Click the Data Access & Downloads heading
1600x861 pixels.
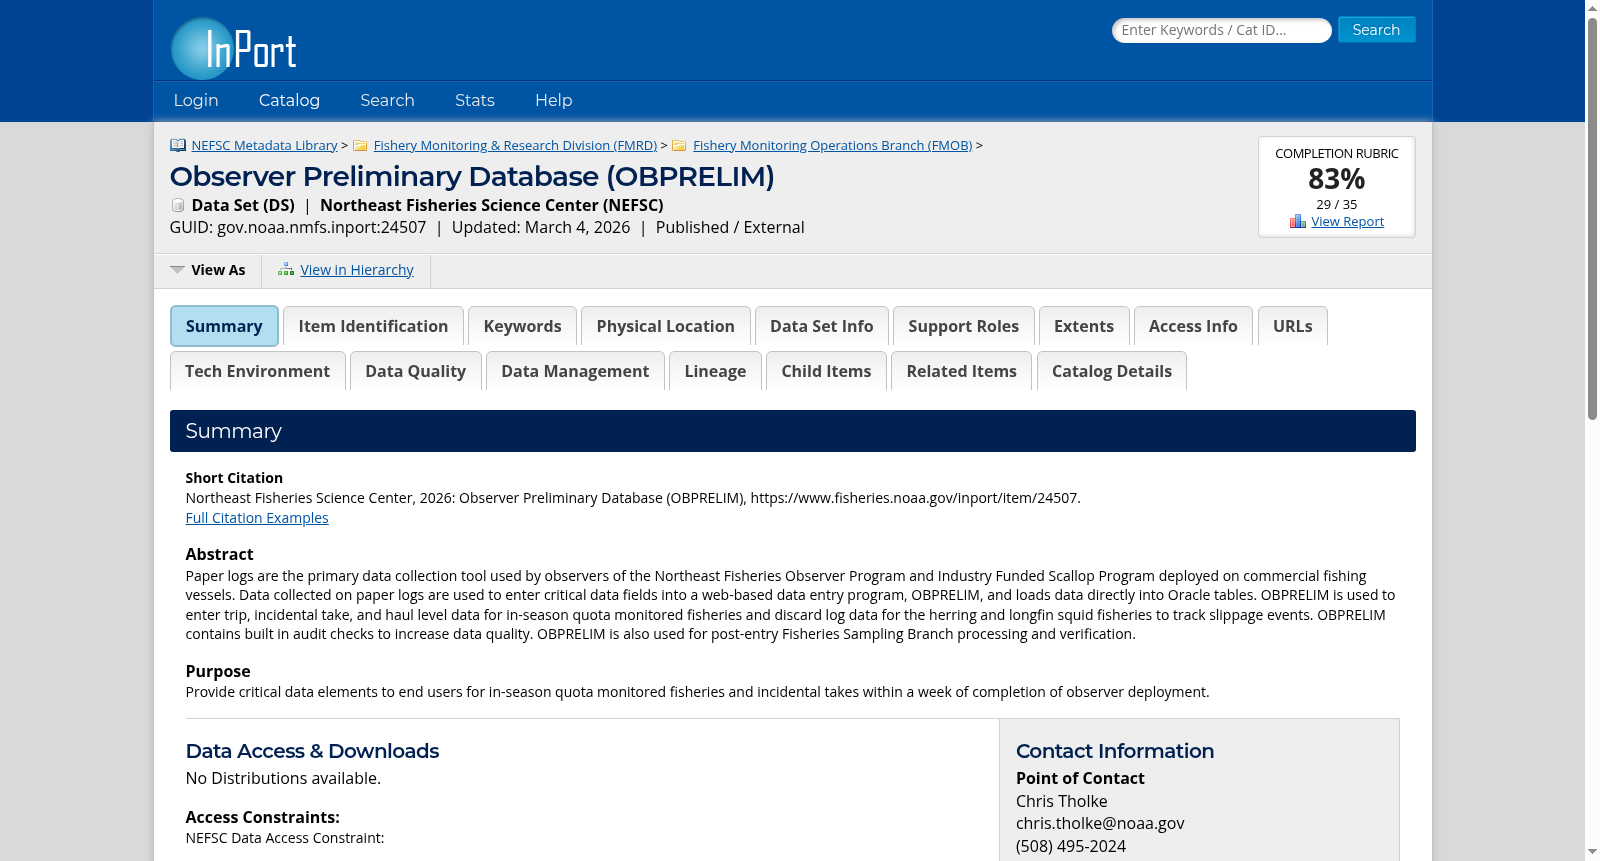point(312,751)
